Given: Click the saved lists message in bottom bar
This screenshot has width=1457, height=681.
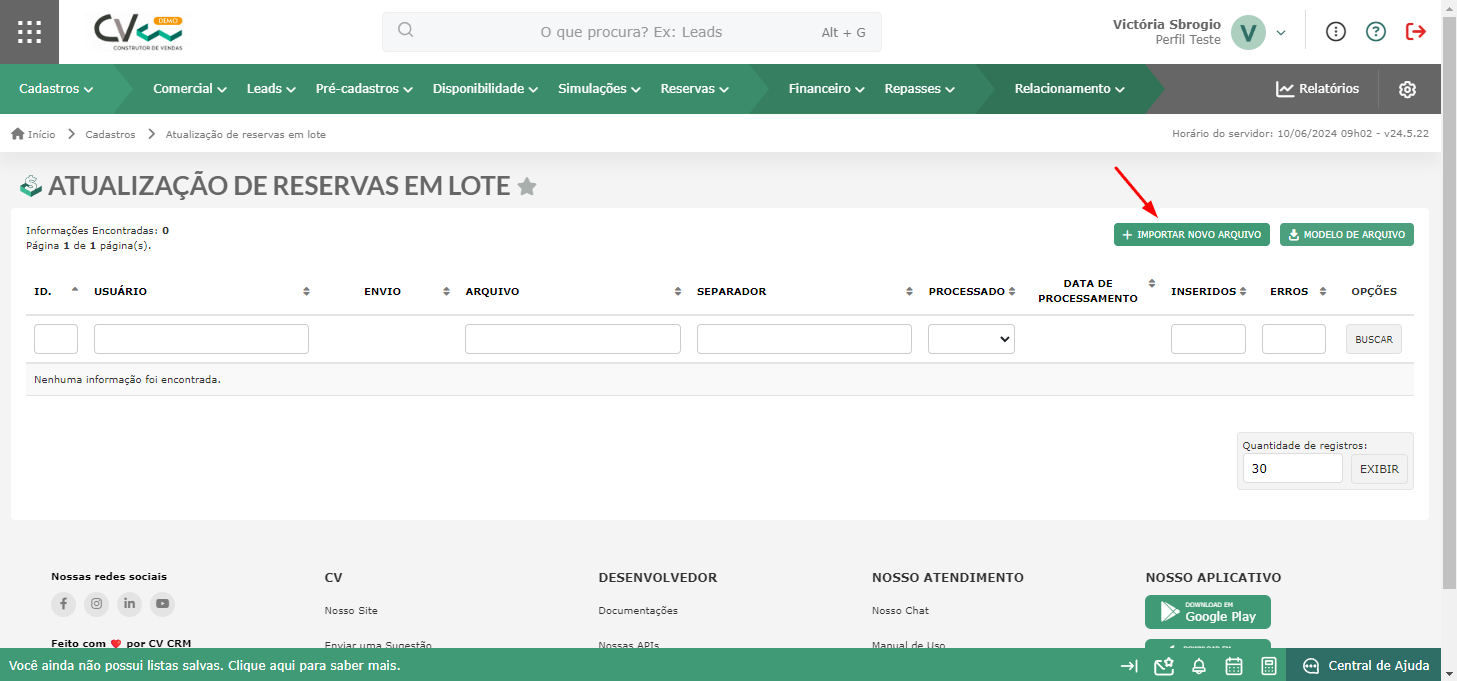Looking at the screenshot, I should [x=205, y=666].
